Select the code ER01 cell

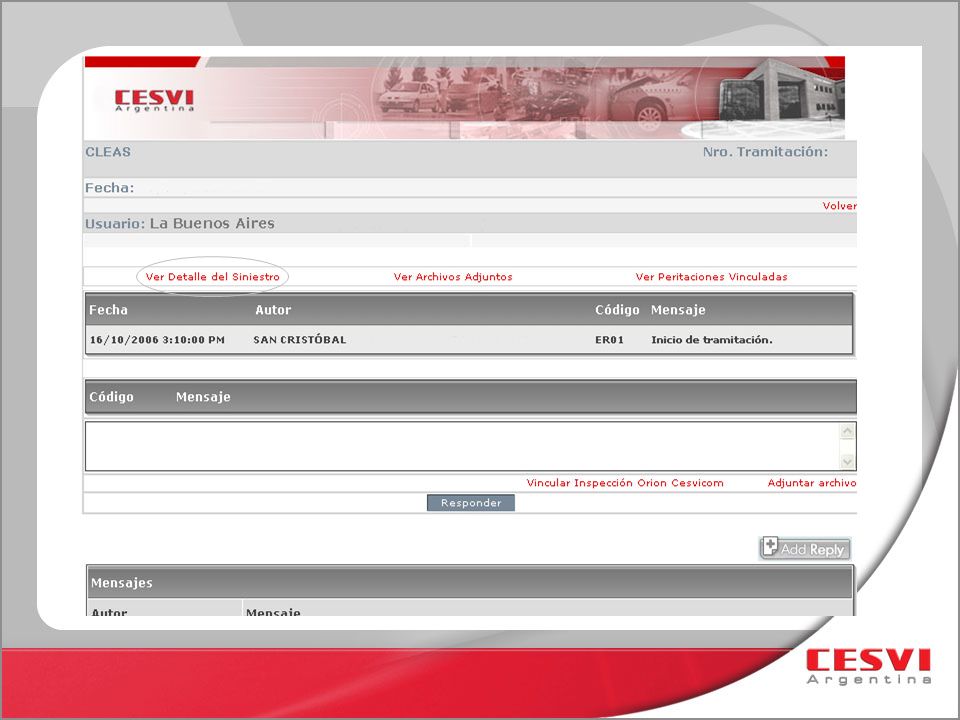[x=609, y=340]
